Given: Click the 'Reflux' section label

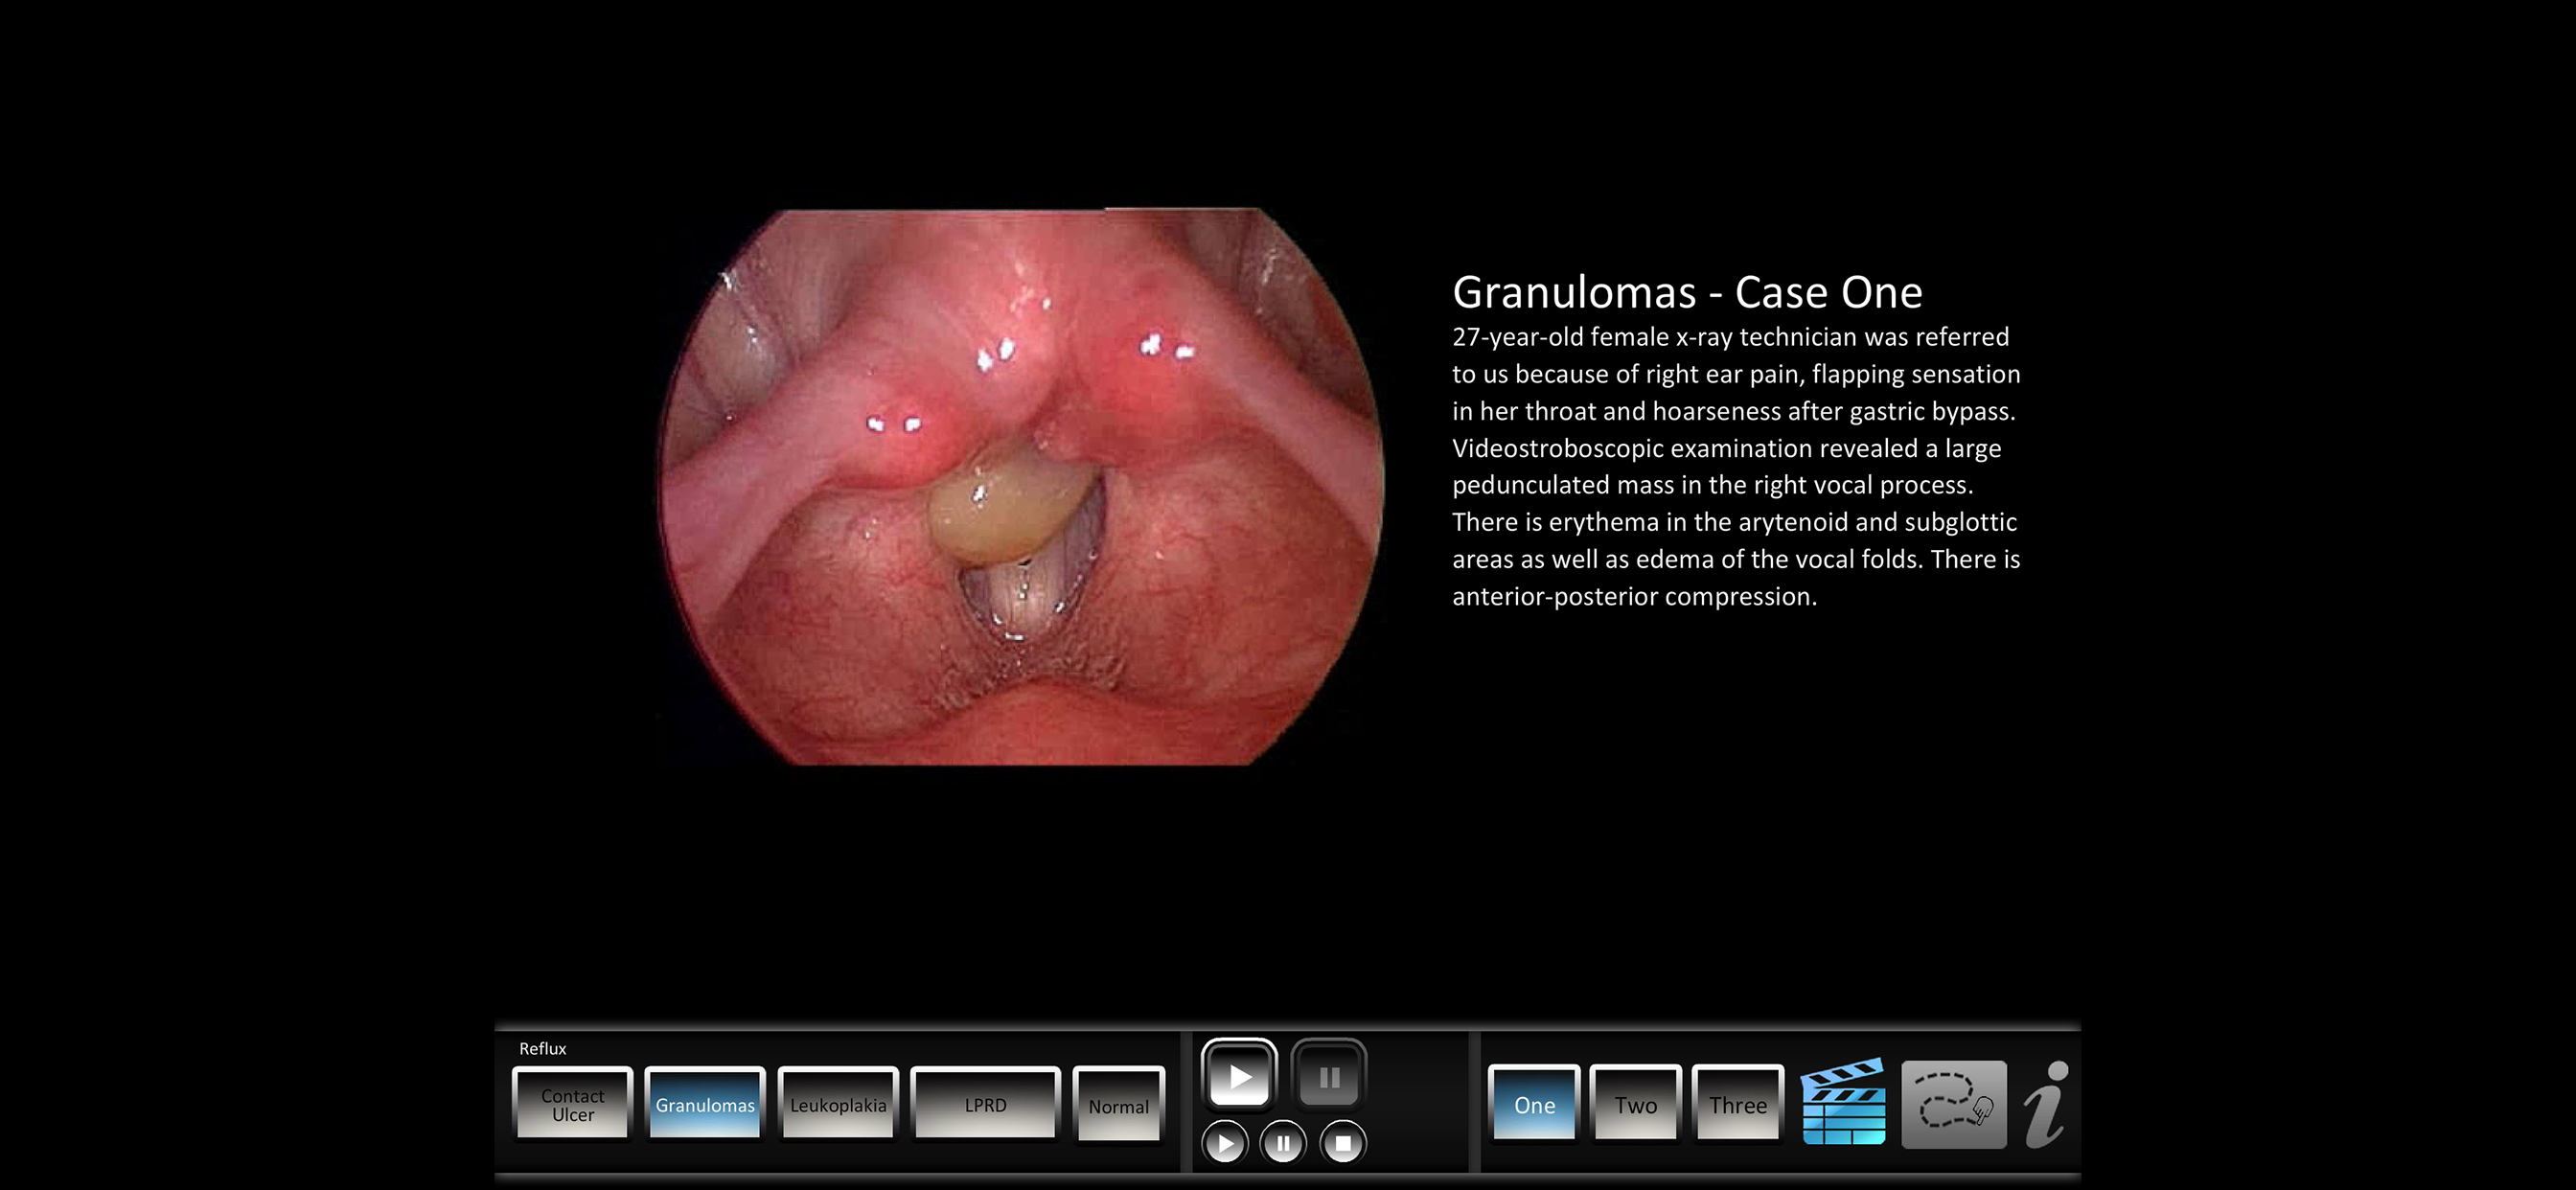Looking at the screenshot, I should [542, 1048].
